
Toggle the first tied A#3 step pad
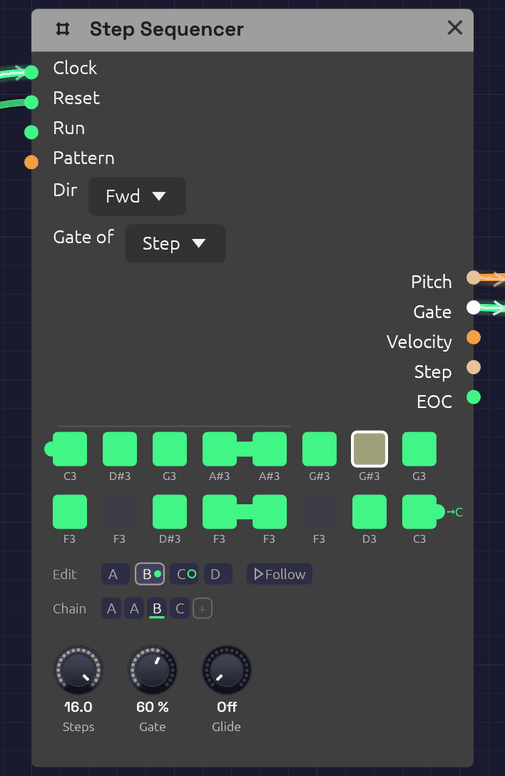pos(220,449)
